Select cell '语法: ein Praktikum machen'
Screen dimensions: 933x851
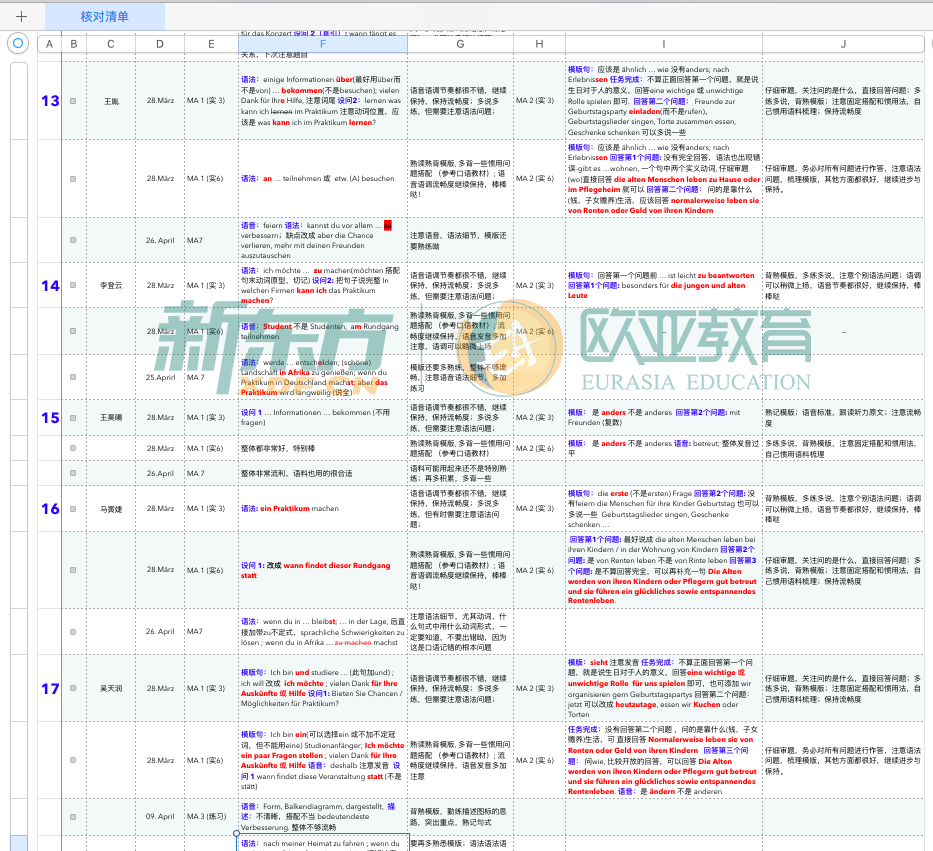tap(323, 509)
